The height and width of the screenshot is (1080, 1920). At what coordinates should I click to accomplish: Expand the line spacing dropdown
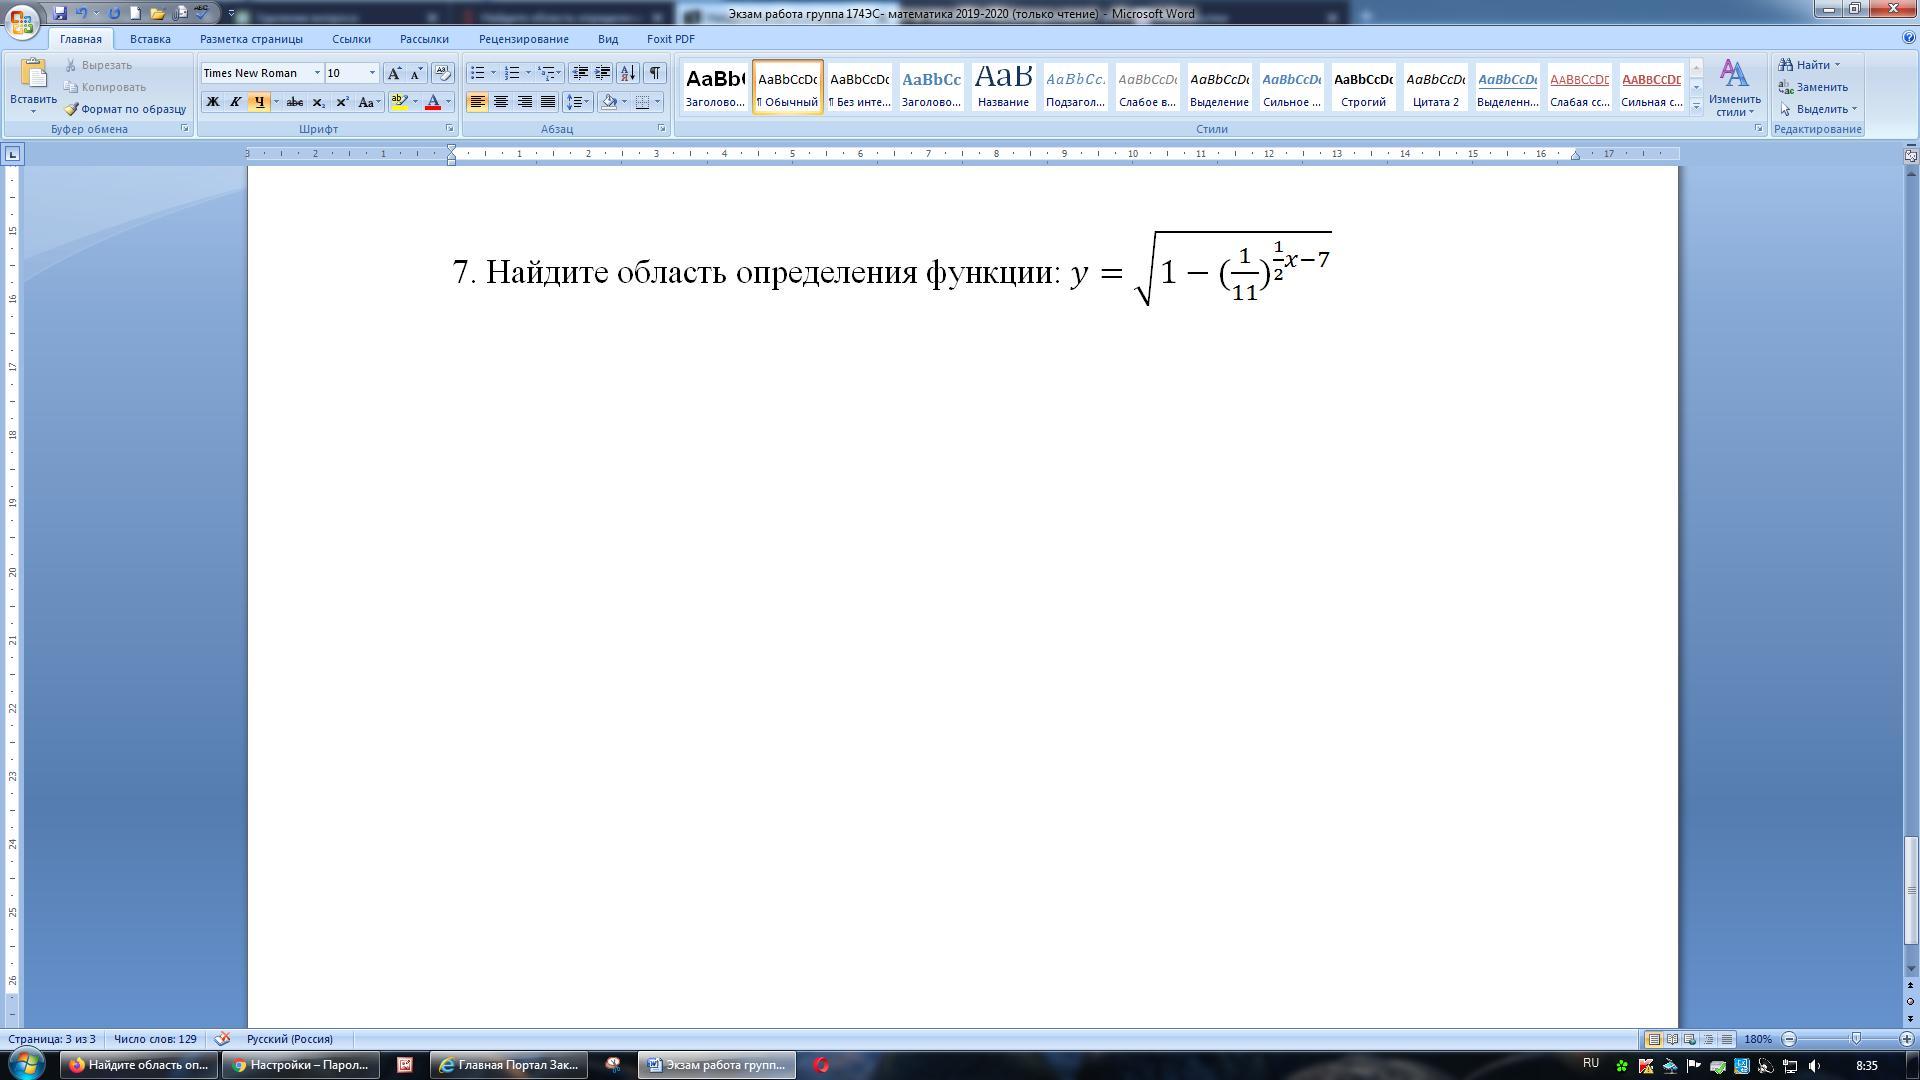tap(588, 102)
